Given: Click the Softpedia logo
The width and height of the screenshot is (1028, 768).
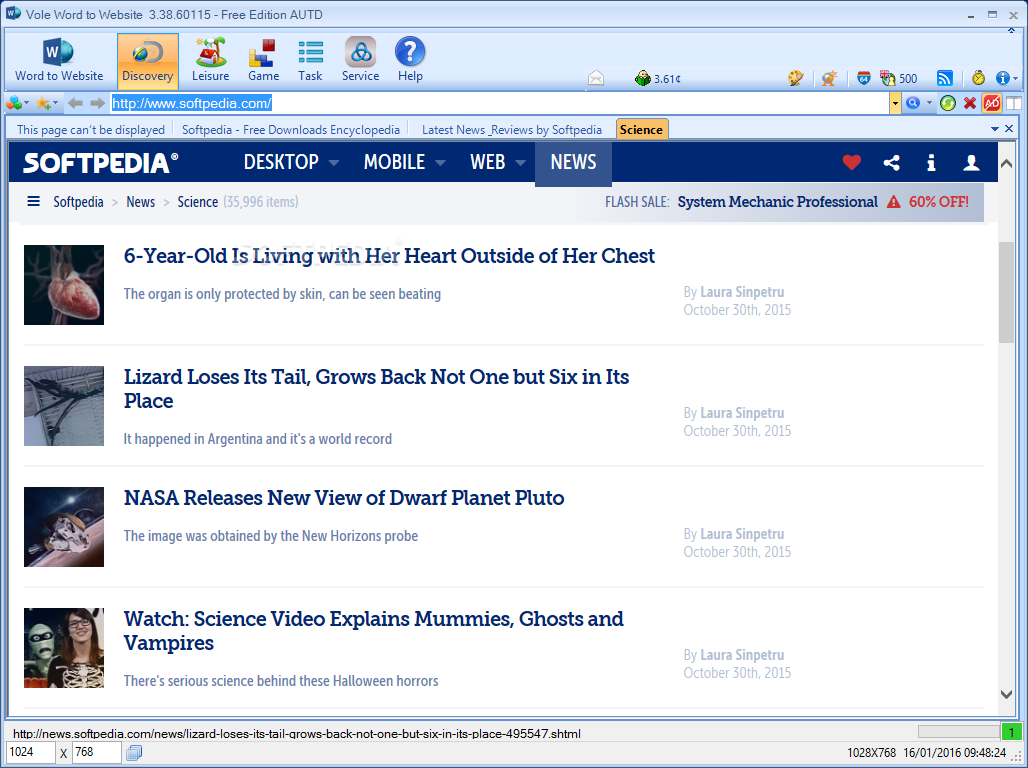Looking at the screenshot, I should pyautogui.click(x=100, y=163).
